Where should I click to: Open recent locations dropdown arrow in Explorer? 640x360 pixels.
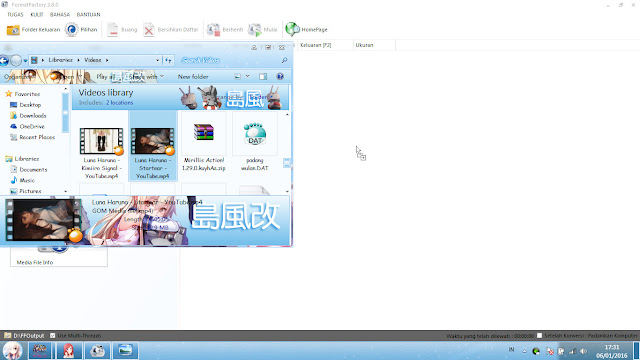click(x=25, y=61)
